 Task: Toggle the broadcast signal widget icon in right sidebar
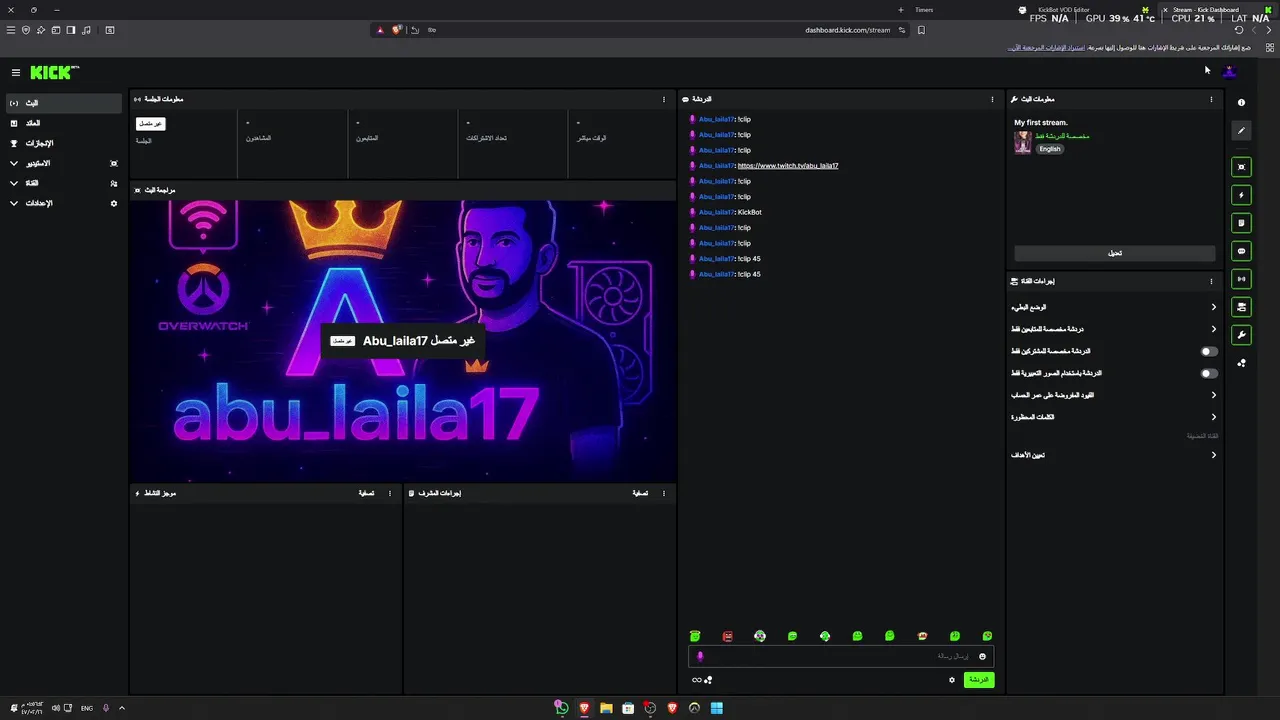point(1241,279)
